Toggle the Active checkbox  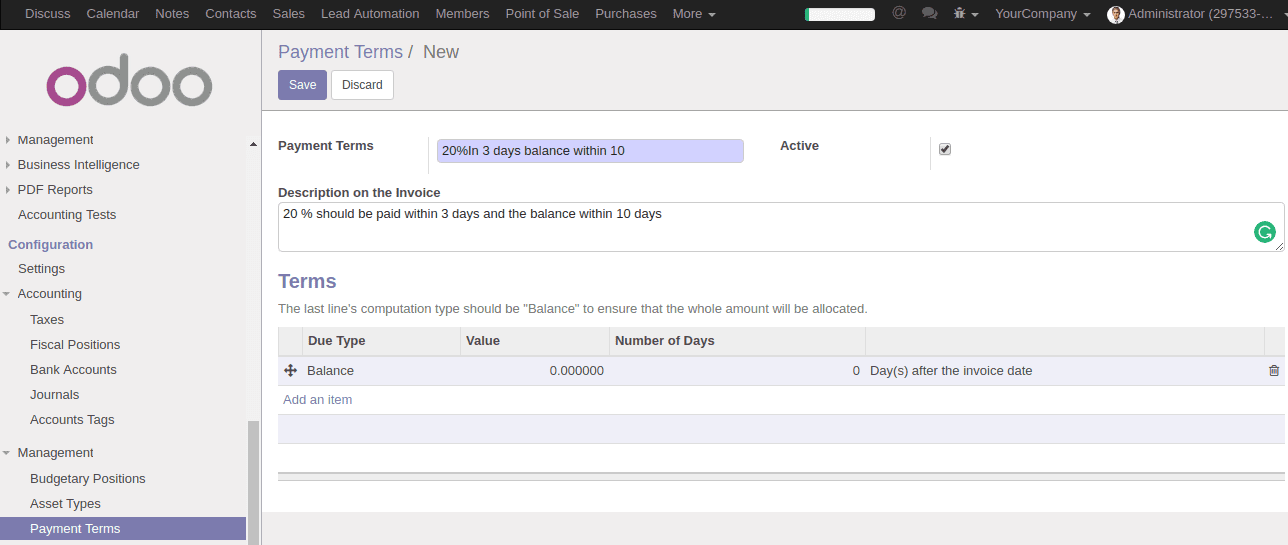click(945, 149)
